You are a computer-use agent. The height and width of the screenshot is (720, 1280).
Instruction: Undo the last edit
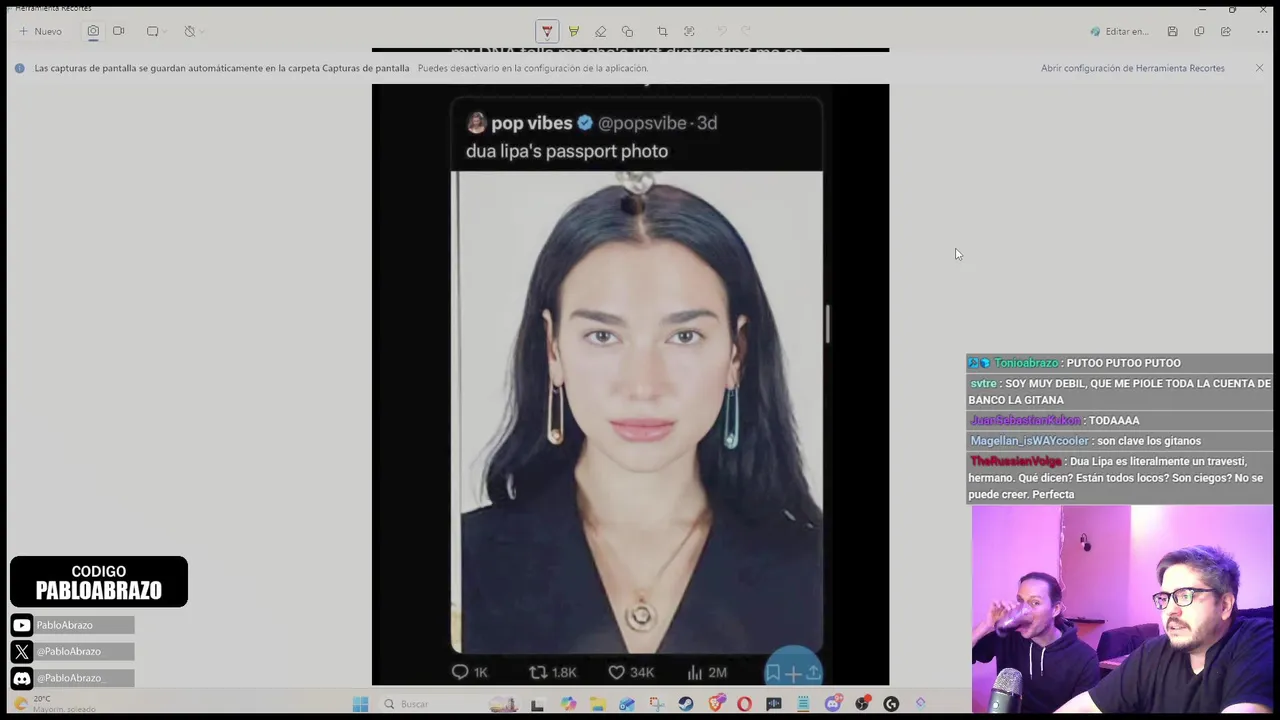point(722,31)
